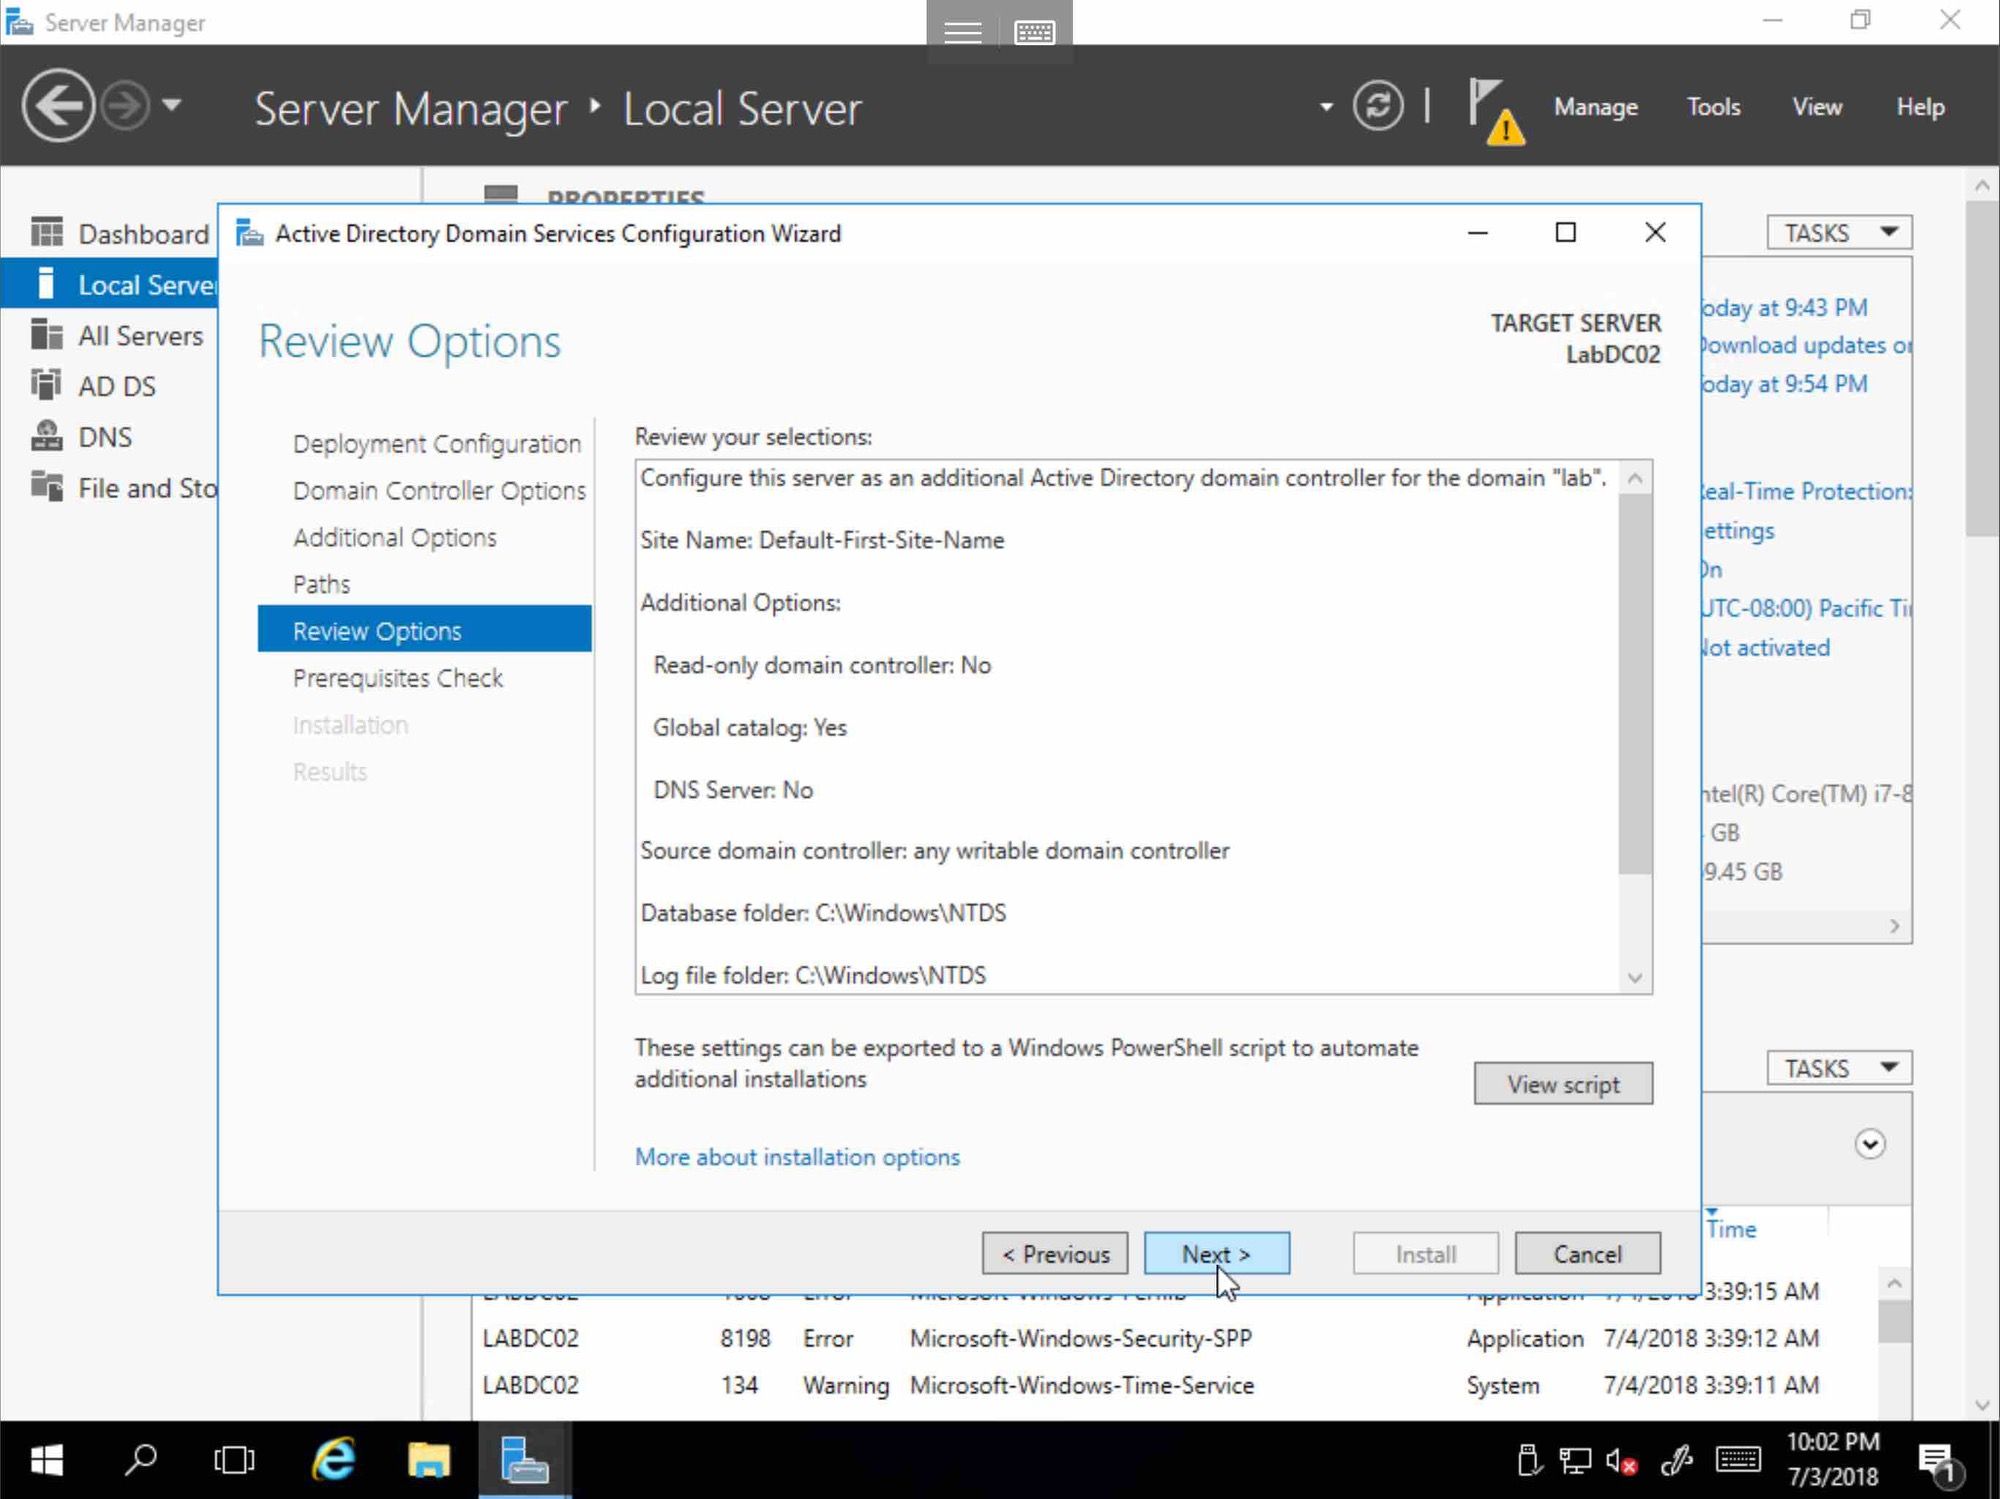Open the View menu

(1817, 107)
